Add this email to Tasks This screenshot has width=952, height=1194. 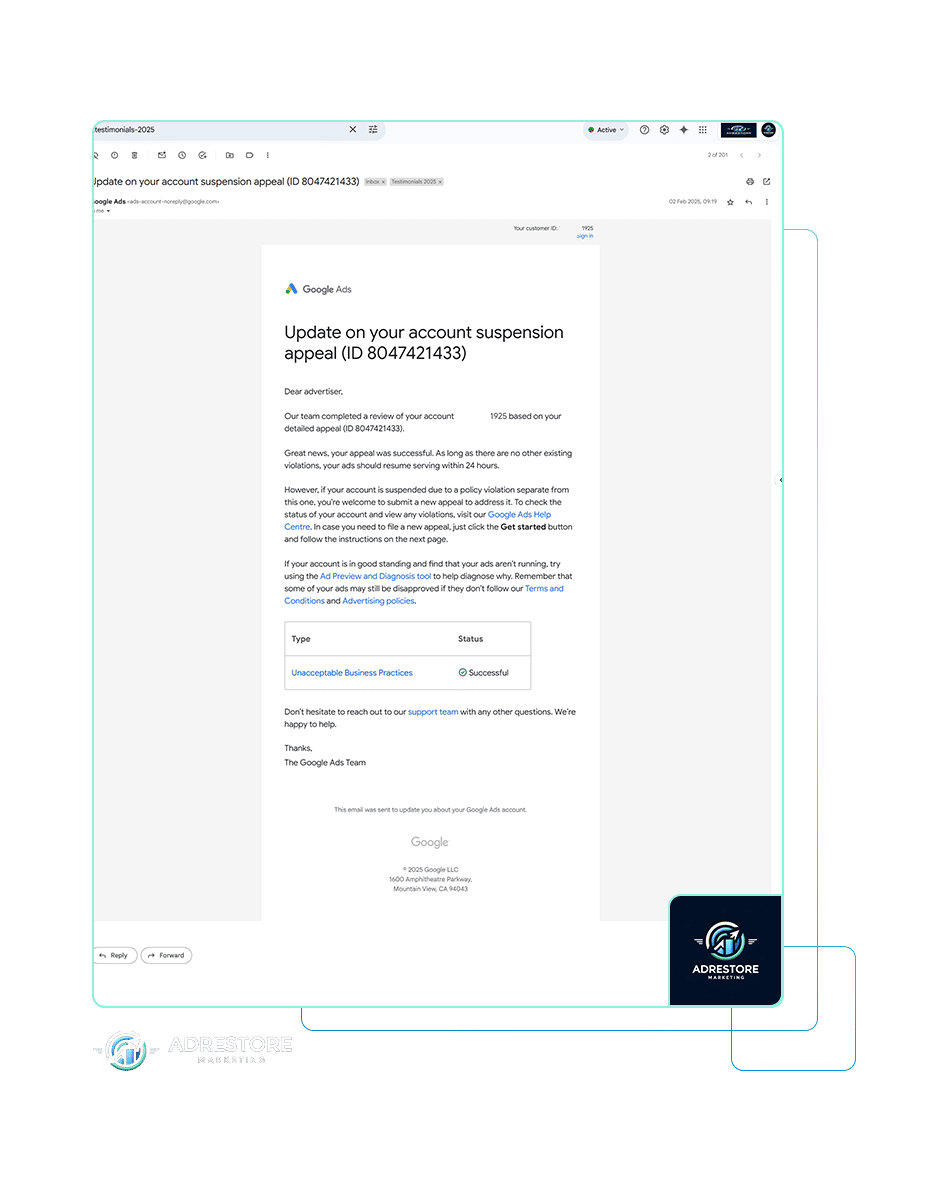point(203,155)
